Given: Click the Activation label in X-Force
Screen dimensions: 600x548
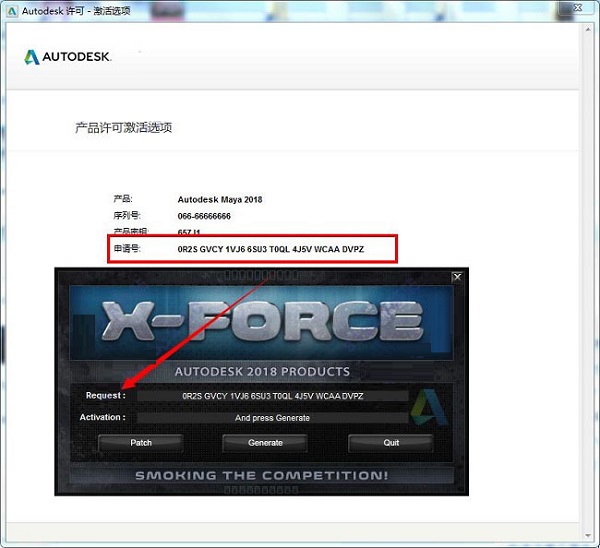Looking at the screenshot, I should (103, 417).
